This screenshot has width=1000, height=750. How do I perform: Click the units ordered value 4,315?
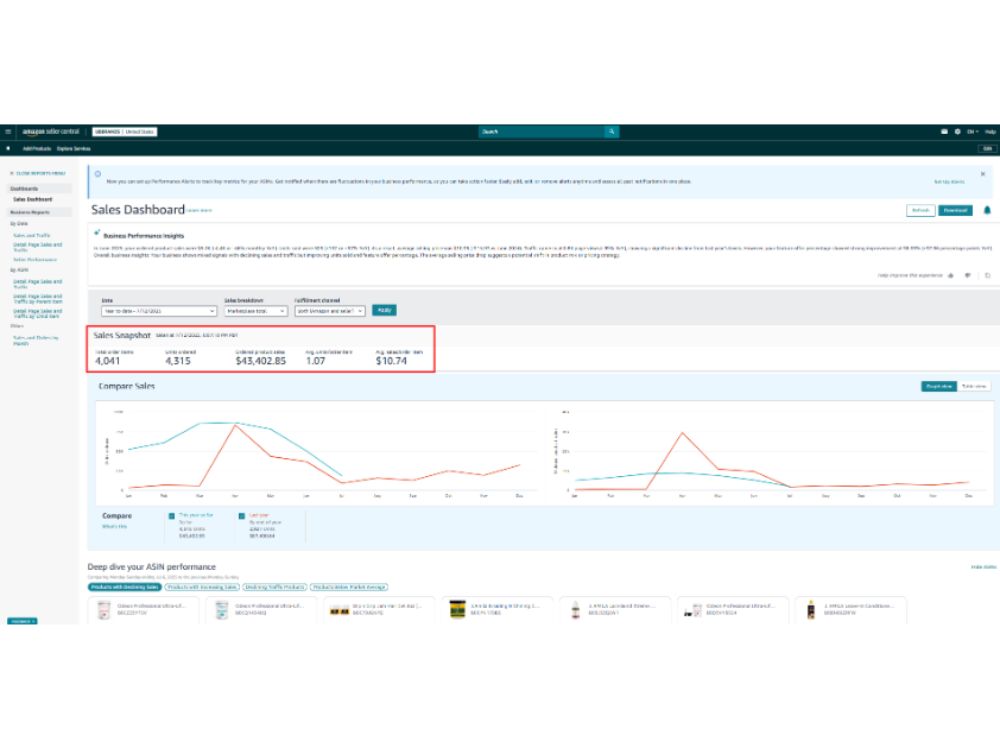coord(178,361)
